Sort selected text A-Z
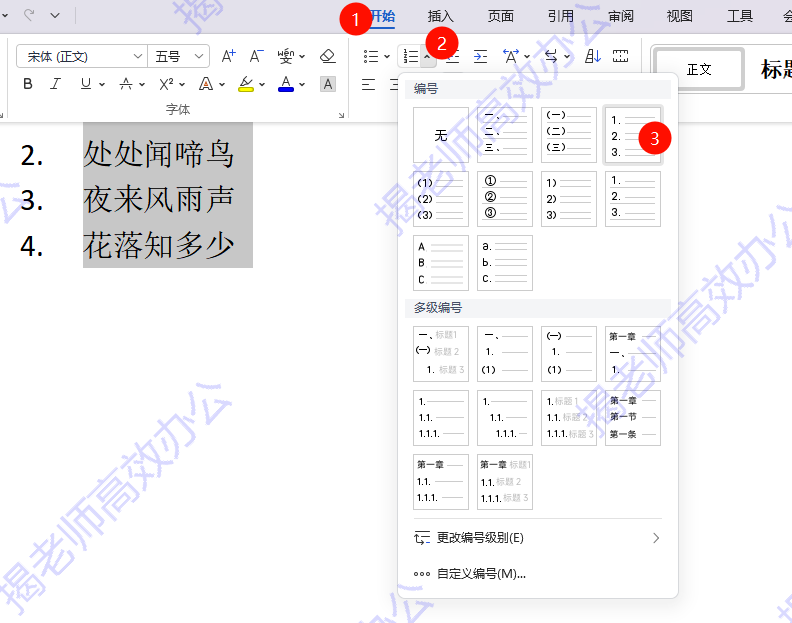792x623 pixels. (x=592, y=56)
